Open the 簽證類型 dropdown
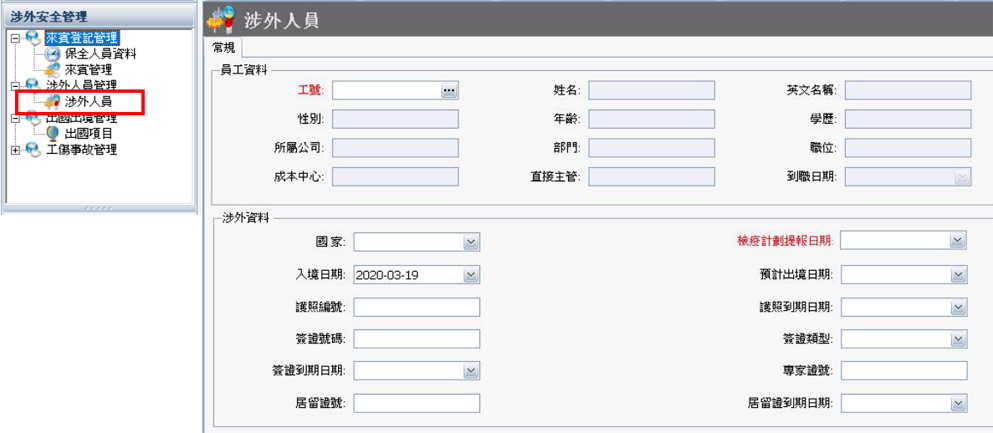 point(958,339)
